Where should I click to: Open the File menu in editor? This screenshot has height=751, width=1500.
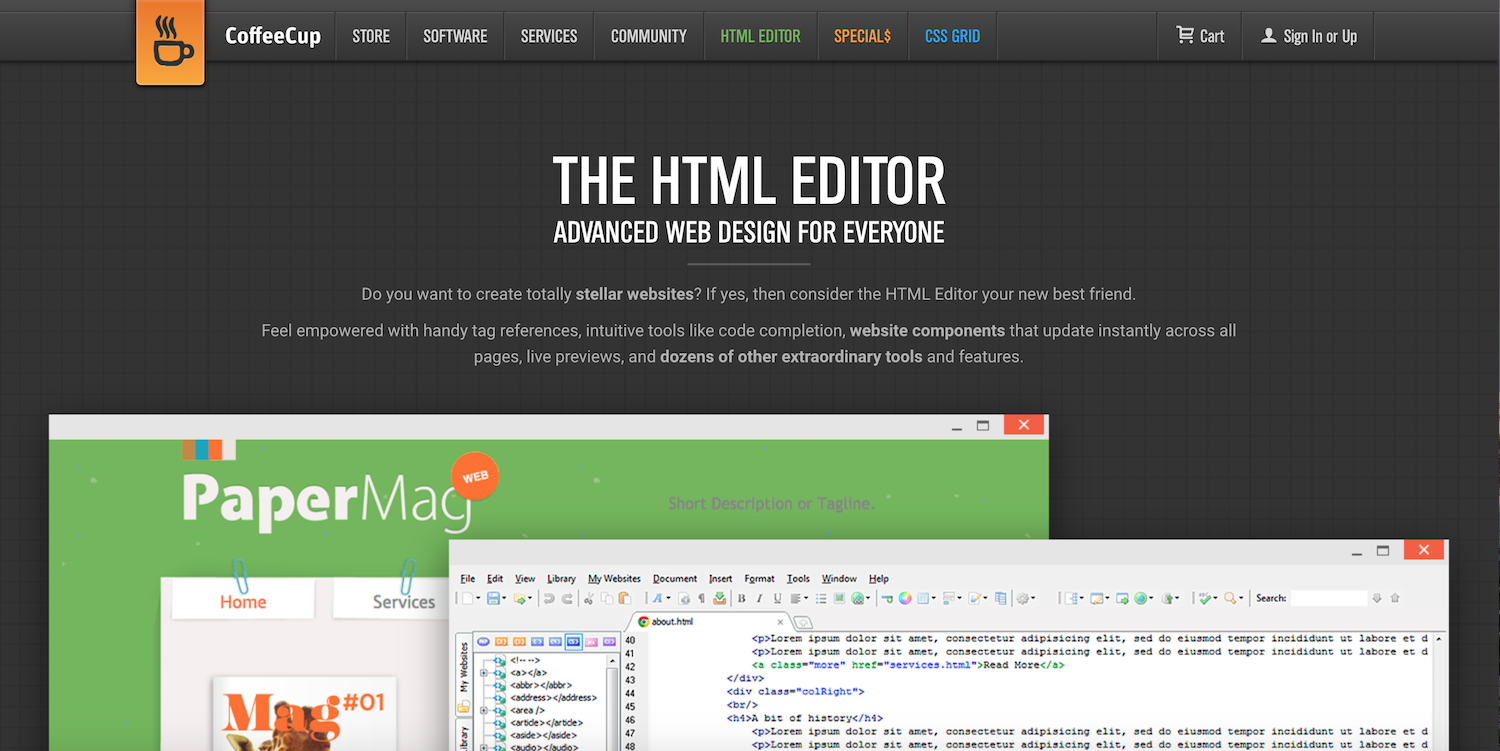[x=468, y=579]
